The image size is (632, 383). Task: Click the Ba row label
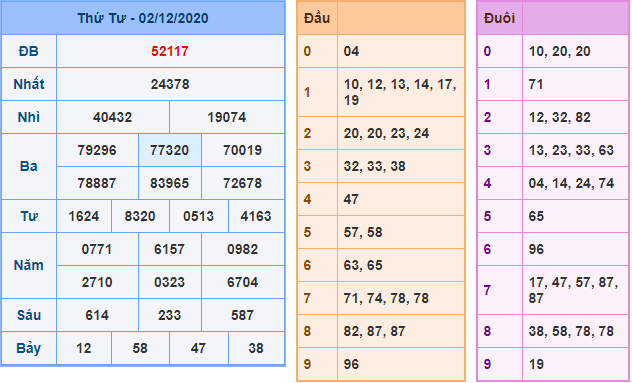coord(29,167)
